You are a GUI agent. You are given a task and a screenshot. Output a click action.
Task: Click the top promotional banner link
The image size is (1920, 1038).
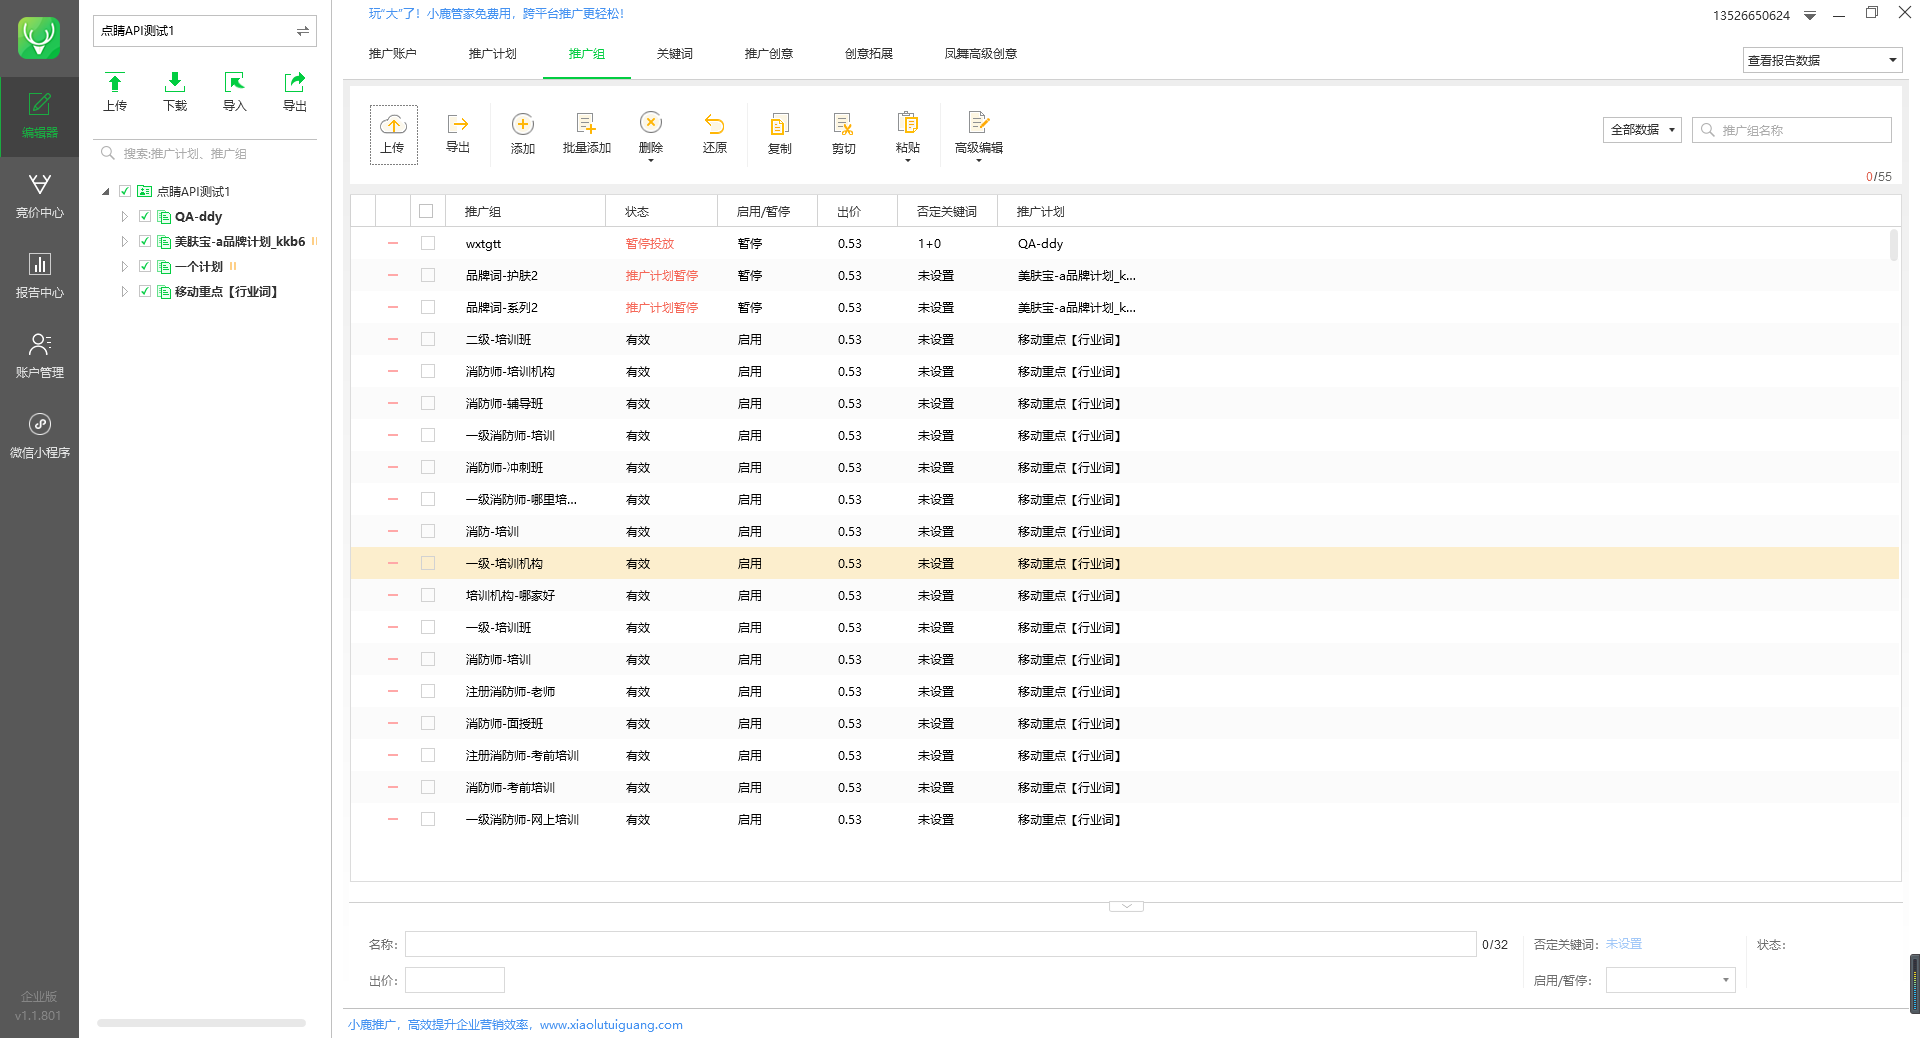(x=496, y=14)
